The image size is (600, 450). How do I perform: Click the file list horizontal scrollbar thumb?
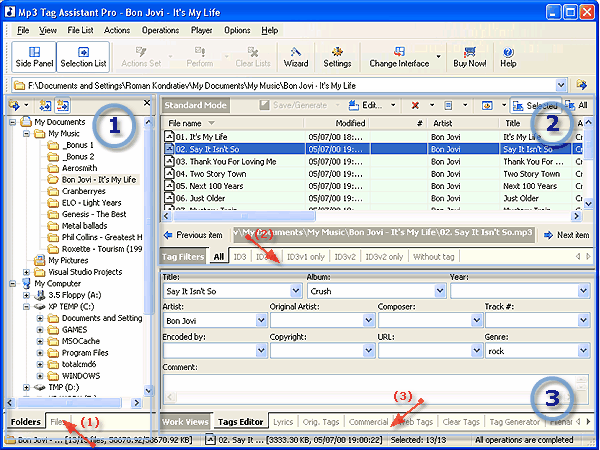(x=244, y=216)
